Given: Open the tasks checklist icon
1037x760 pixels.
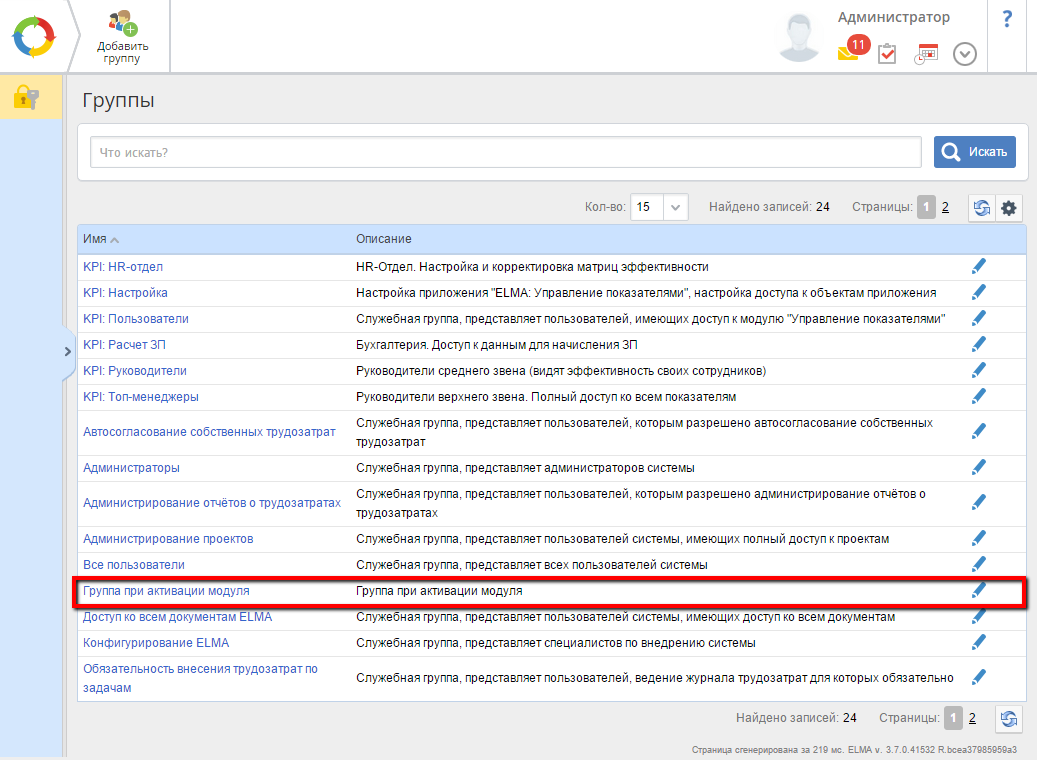Looking at the screenshot, I should tap(887, 54).
